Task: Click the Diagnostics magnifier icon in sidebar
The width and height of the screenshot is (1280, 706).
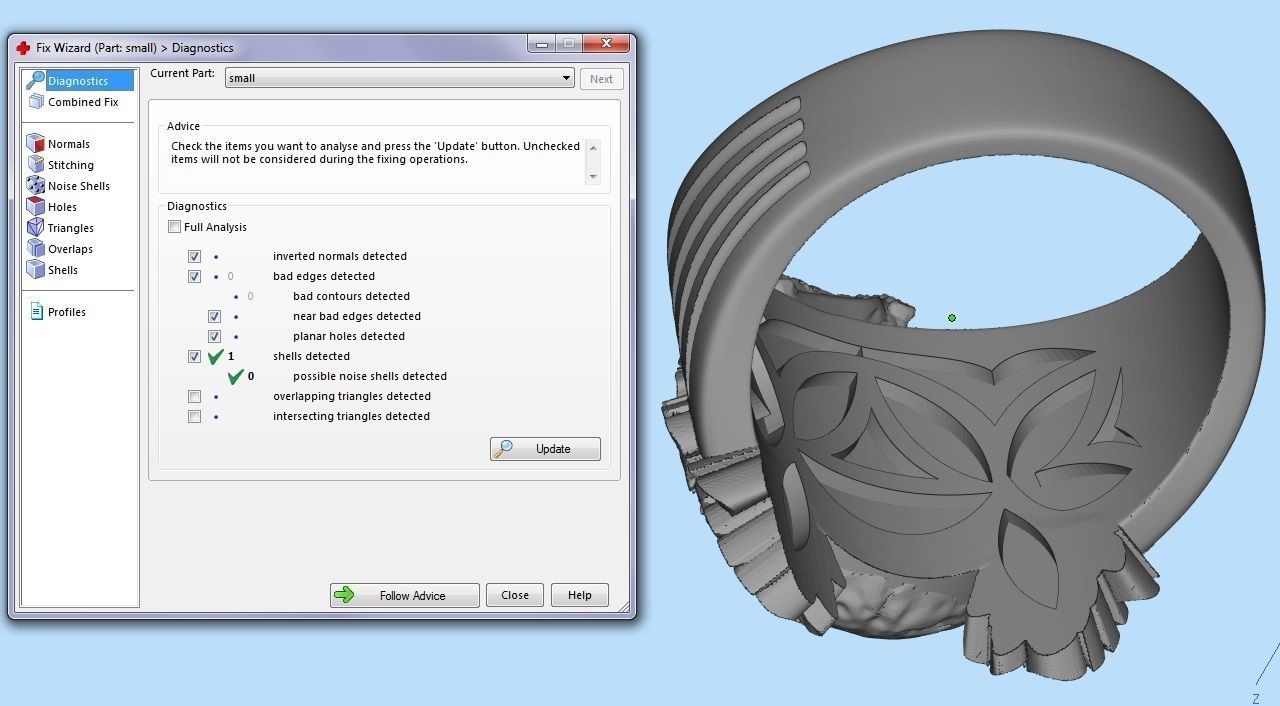Action: click(36, 80)
